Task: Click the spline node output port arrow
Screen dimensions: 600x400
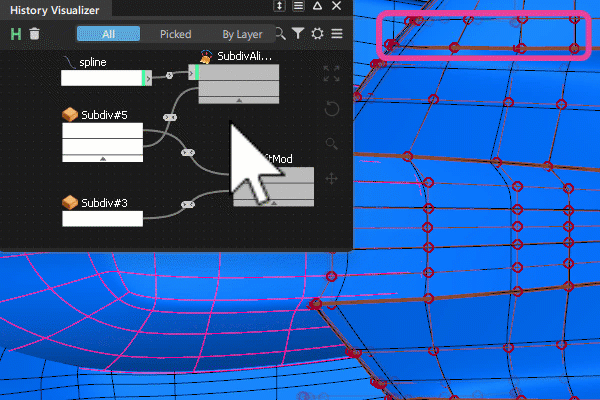Action: click(x=148, y=78)
